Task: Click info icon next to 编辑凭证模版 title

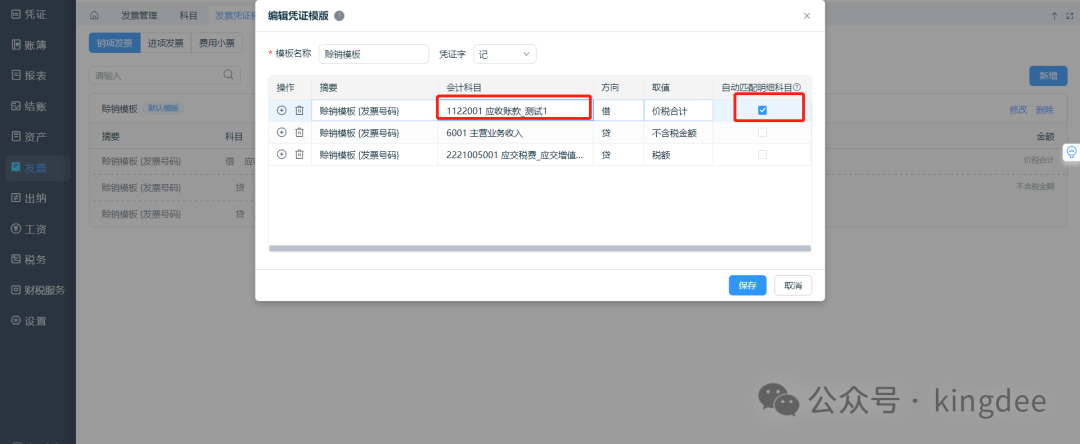Action: tap(339, 16)
